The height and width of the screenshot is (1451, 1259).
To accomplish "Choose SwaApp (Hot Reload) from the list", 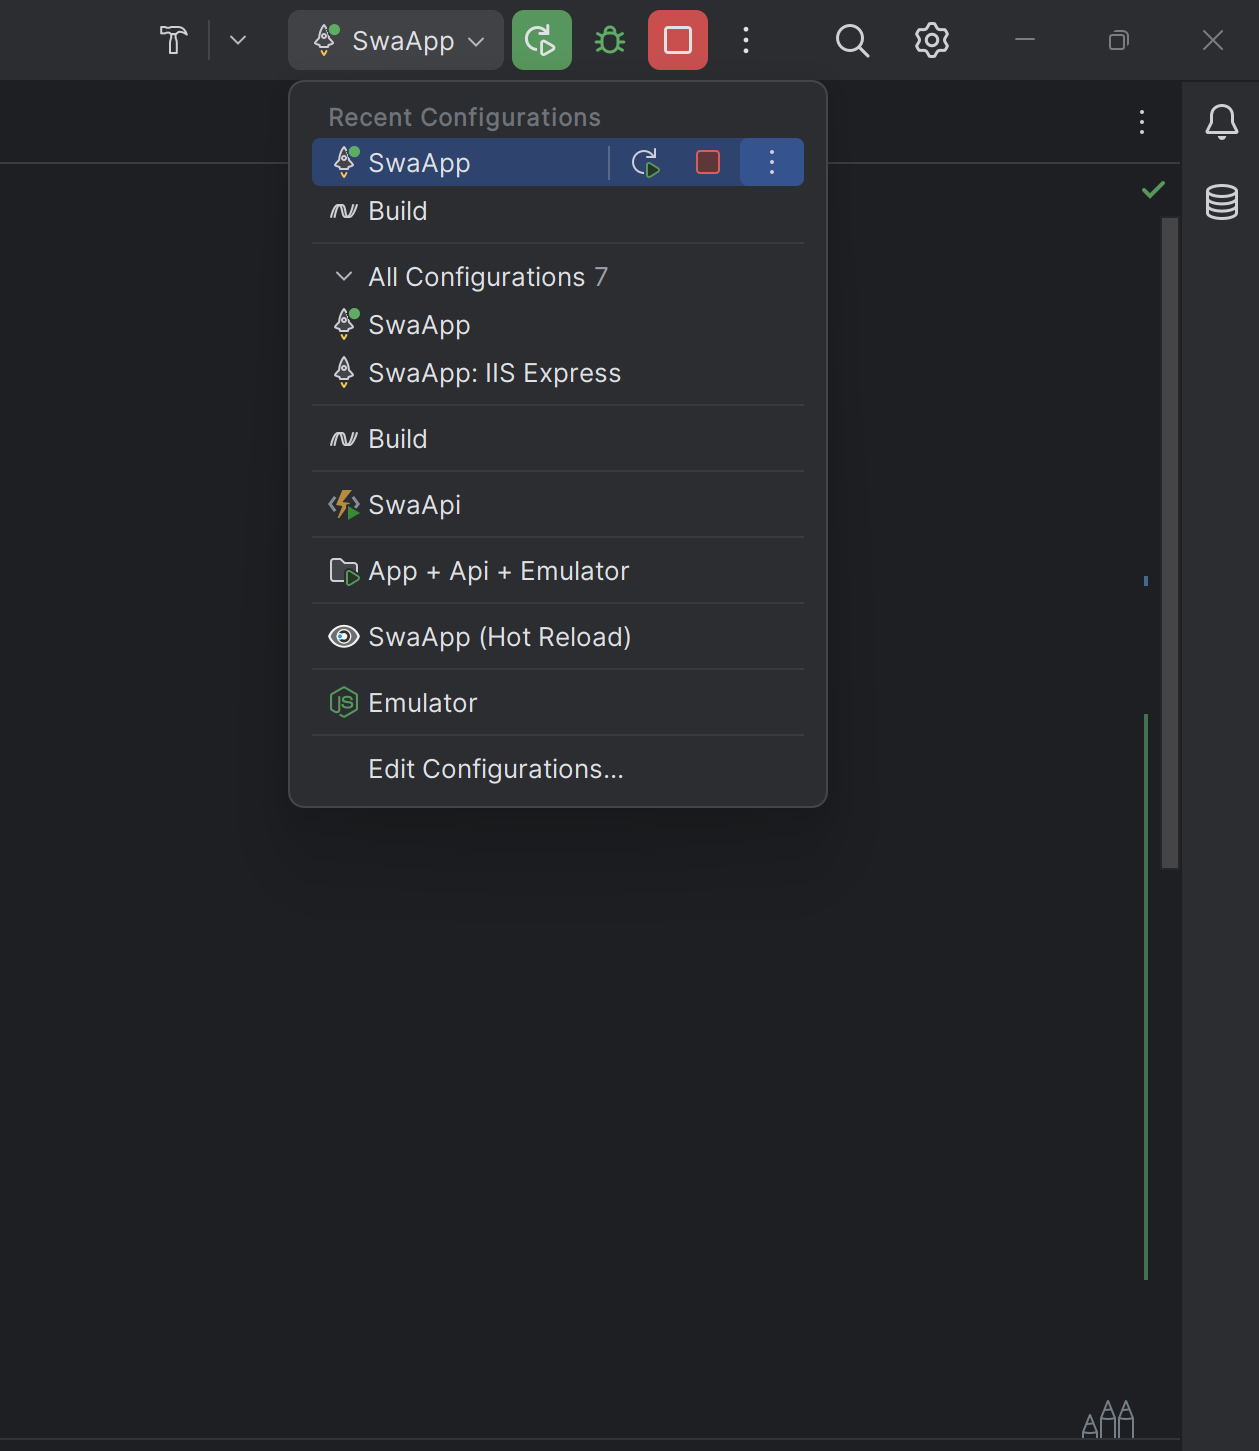I will click(499, 636).
